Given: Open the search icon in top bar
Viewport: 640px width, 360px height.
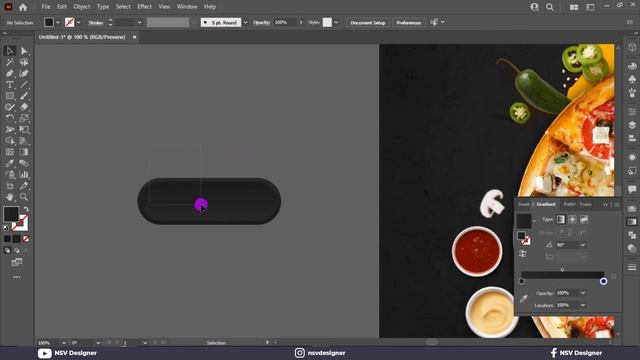Looking at the screenshot, I should pos(550,7).
